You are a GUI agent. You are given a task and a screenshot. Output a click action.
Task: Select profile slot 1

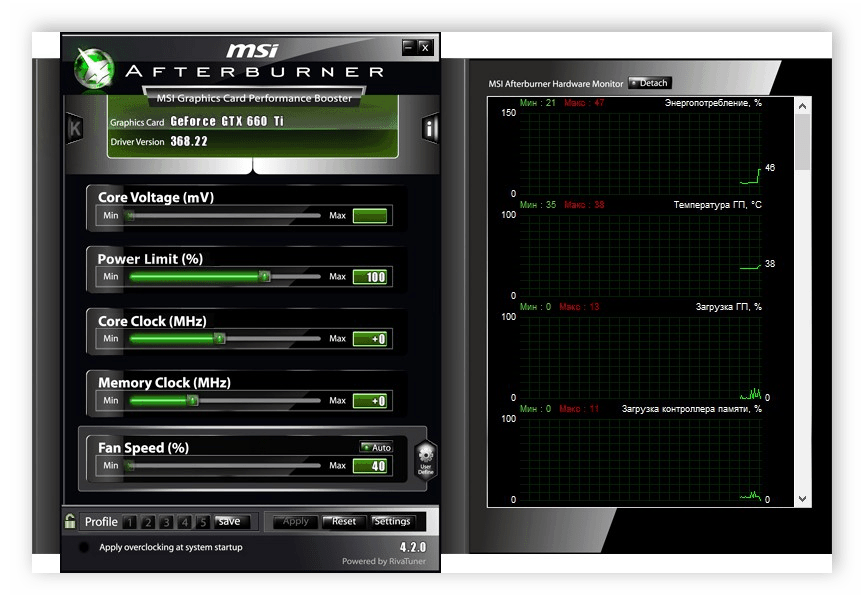tap(129, 522)
